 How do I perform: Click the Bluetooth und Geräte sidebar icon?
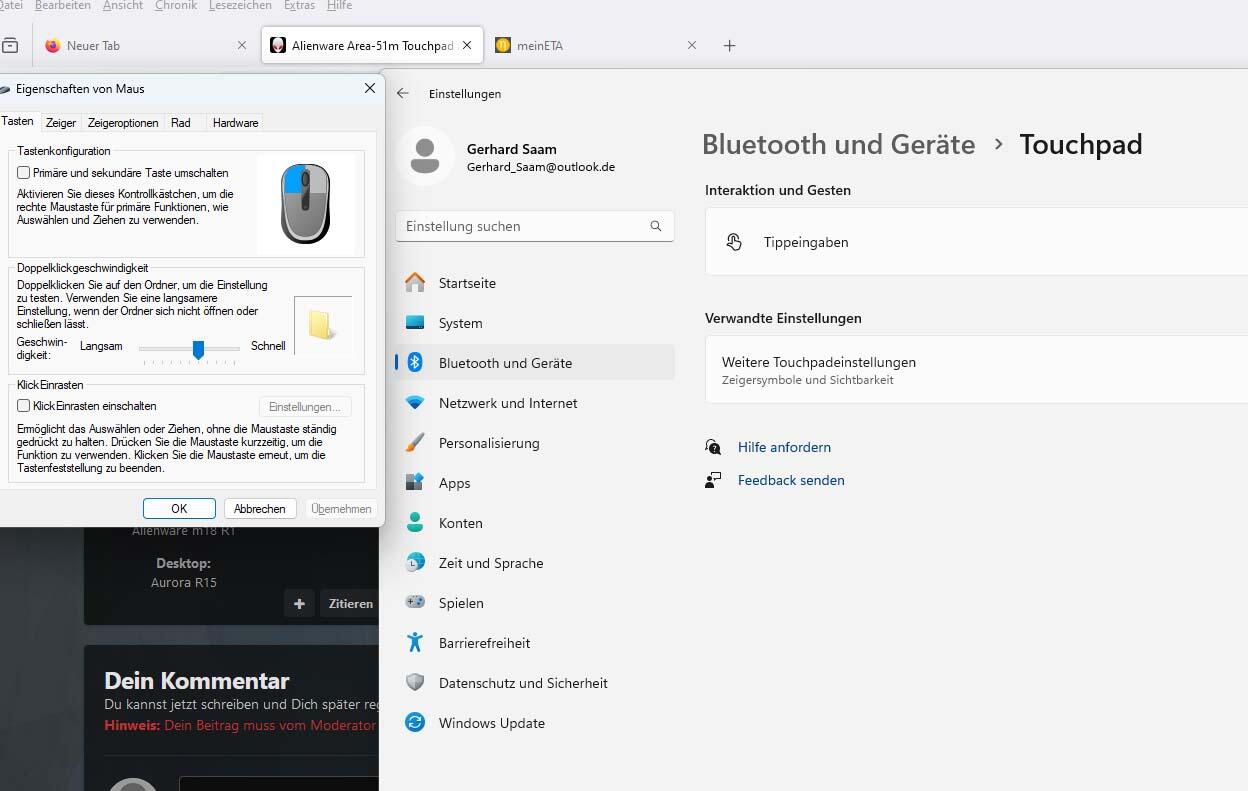[x=415, y=363]
